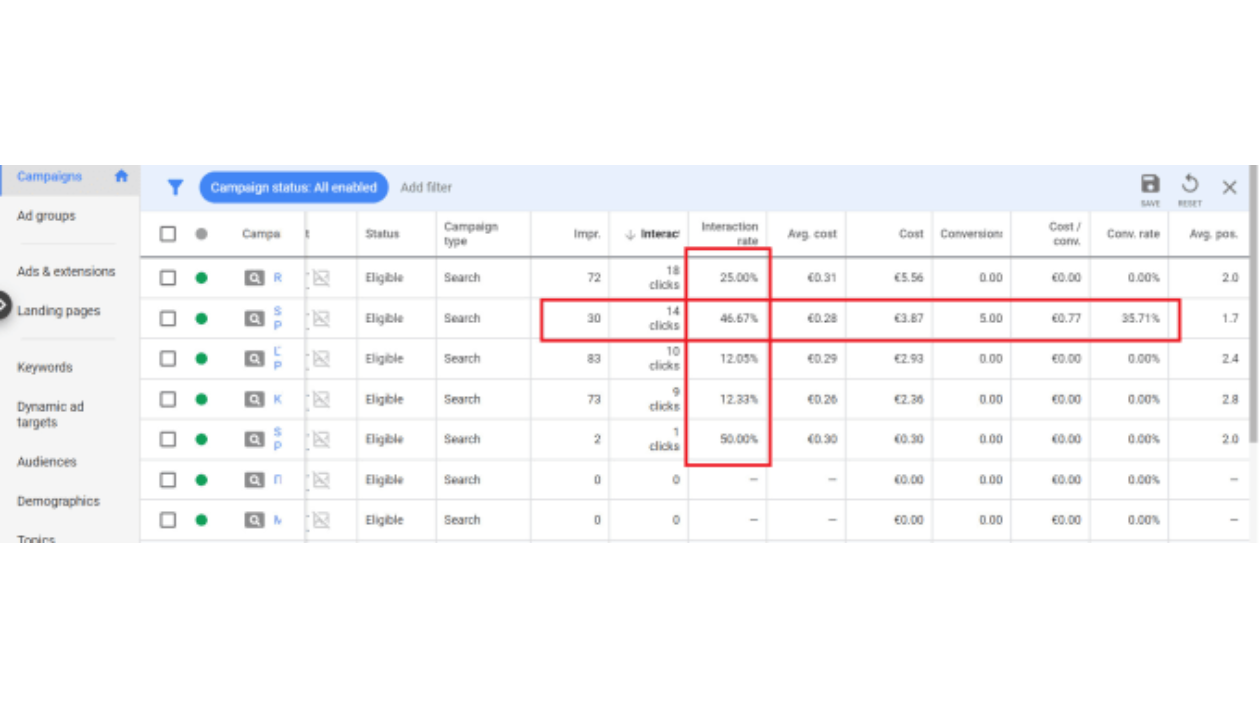Viewport: 1260px width, 708px height.
Task: Click the grey status dot in the table header
Action: click(x=201, y=234)
